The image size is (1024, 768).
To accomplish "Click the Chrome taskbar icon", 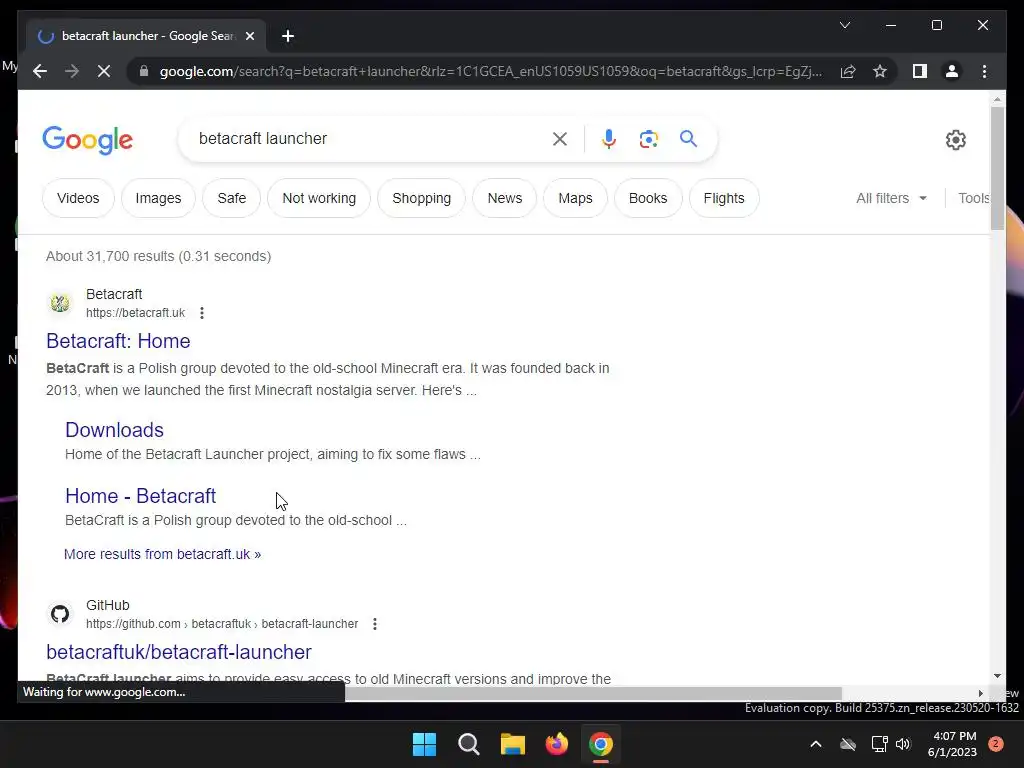I will click(x=601, y=744).
